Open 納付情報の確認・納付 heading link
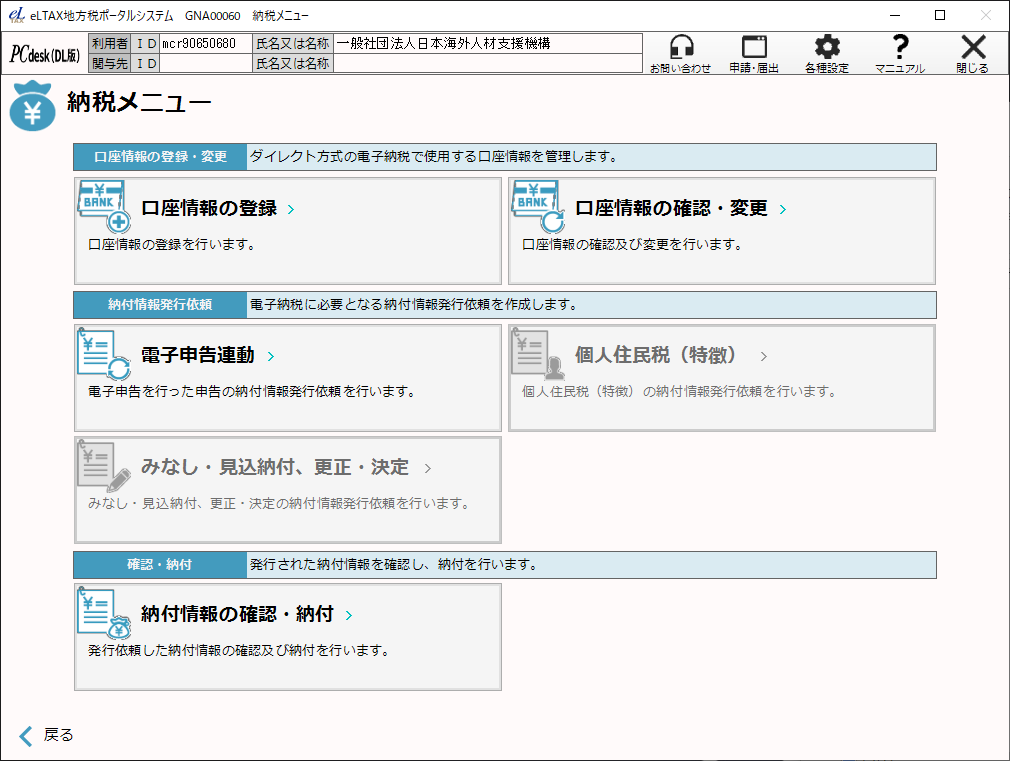The image size is (1010, 761). pos(238,614)
